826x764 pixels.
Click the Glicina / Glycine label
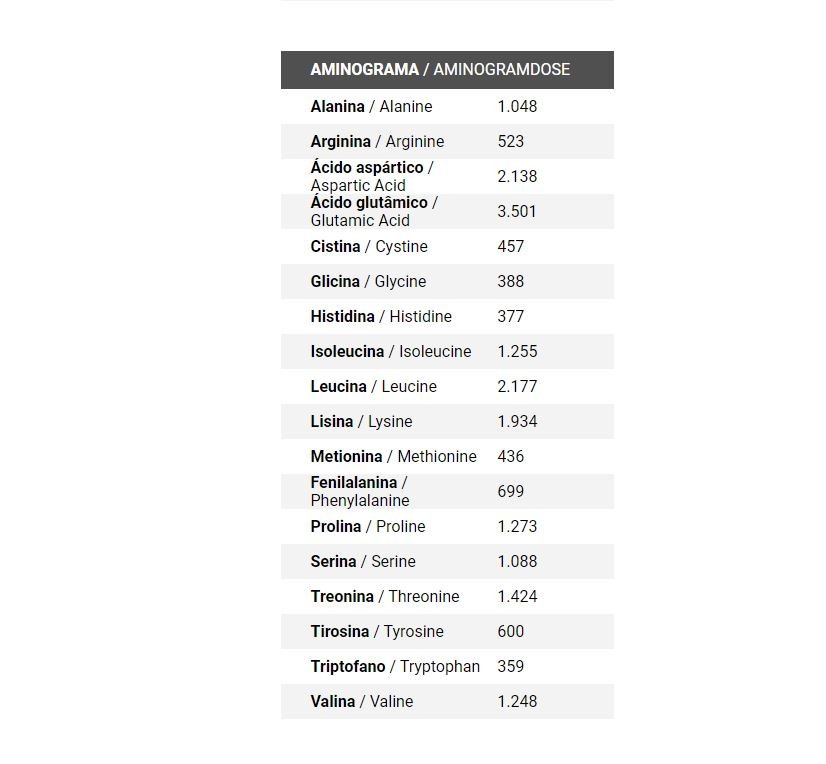(x=368, y=282)
